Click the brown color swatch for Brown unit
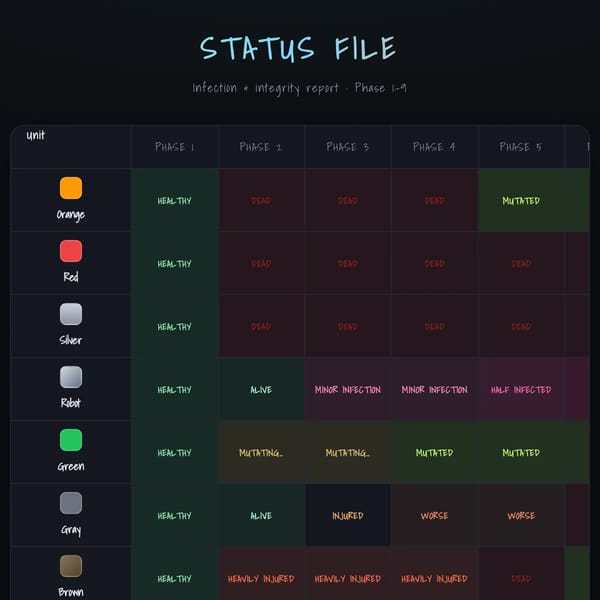This screenshot has height=600, width=600. (71, 566)
